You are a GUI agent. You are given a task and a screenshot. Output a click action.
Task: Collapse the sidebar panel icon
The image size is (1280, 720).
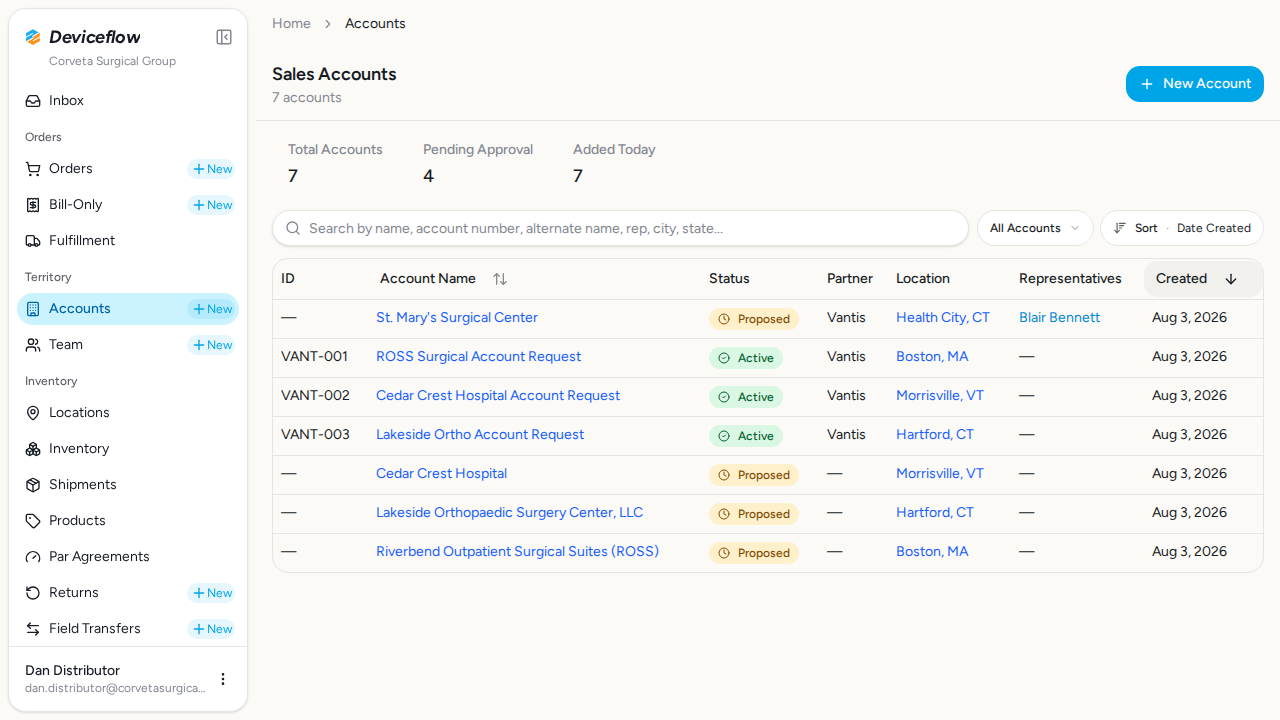coord(224,37)
